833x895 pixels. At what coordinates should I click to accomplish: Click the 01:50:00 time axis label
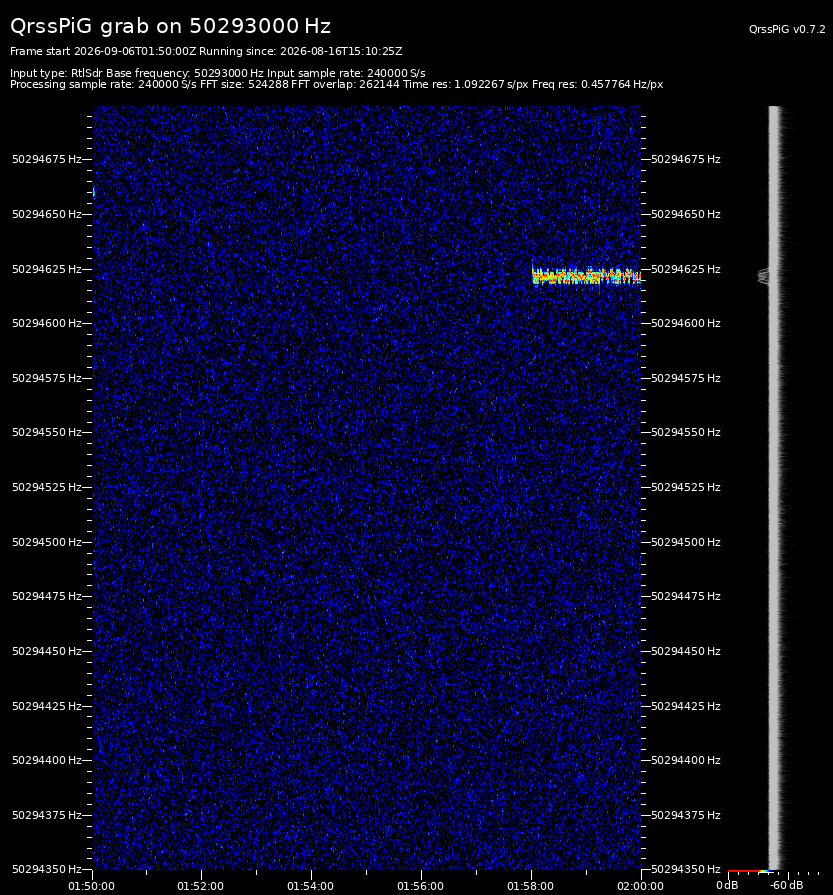pyautogui.click(x=91, y=886)
